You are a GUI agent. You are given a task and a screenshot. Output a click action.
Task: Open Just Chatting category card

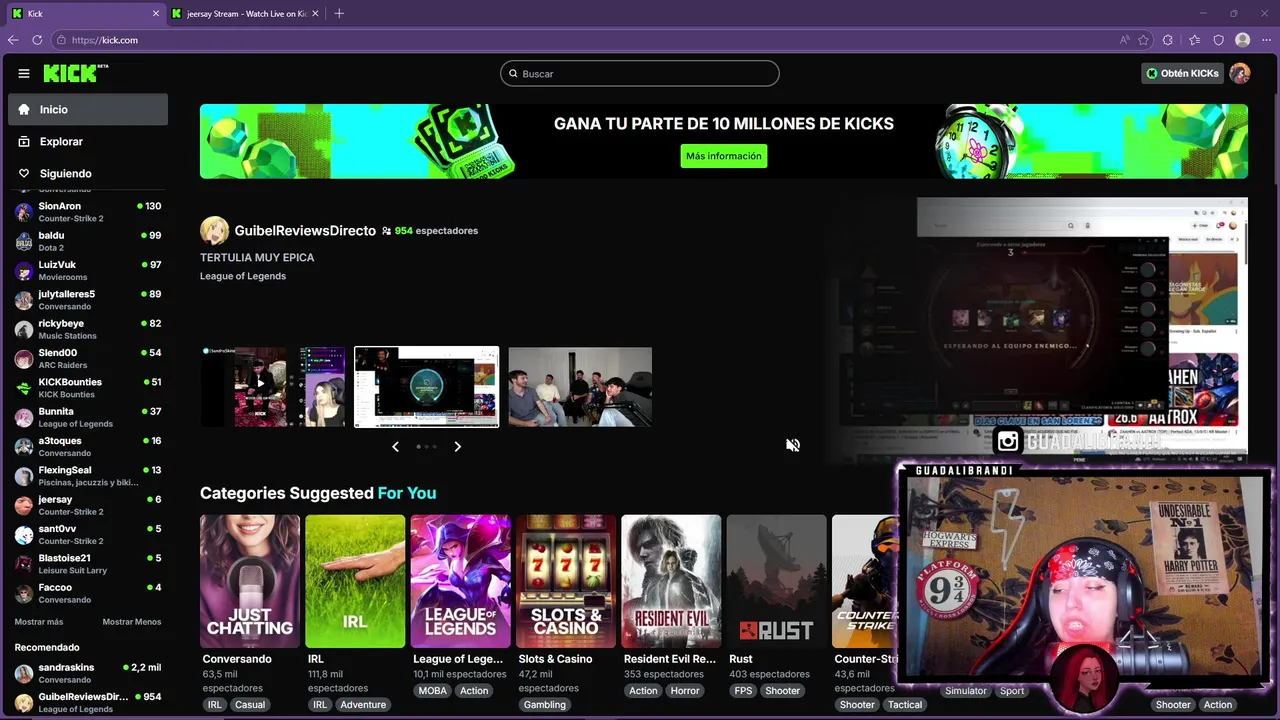(x=250, y=581)
